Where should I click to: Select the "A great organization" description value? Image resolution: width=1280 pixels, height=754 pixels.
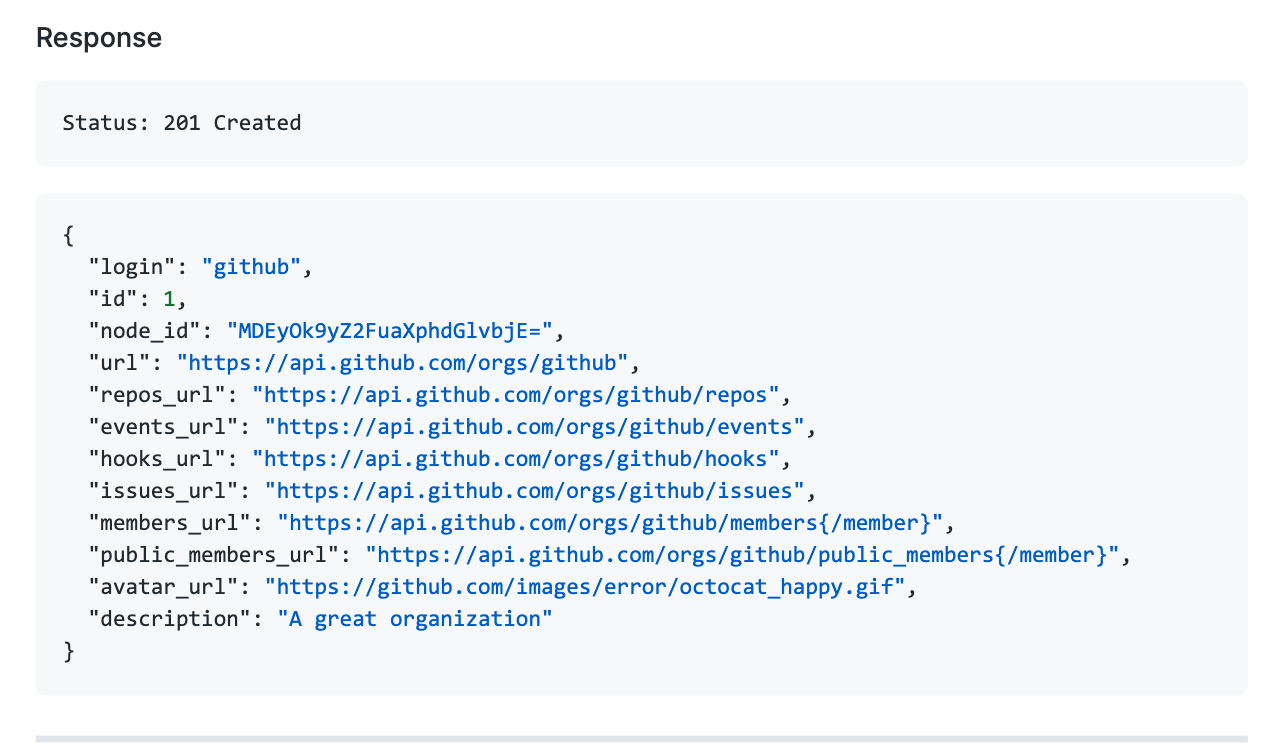coord(415,619)
